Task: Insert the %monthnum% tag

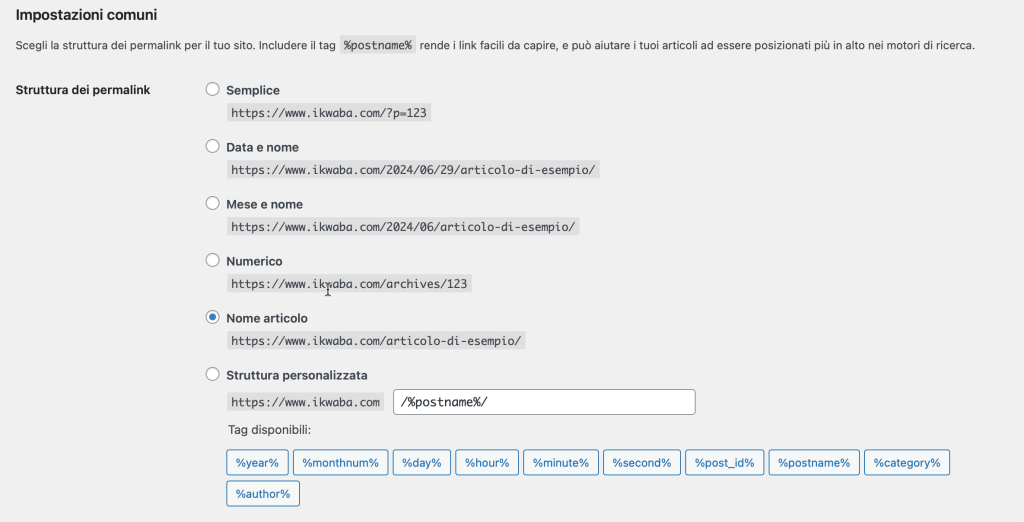Action: [x=340, y=463]
